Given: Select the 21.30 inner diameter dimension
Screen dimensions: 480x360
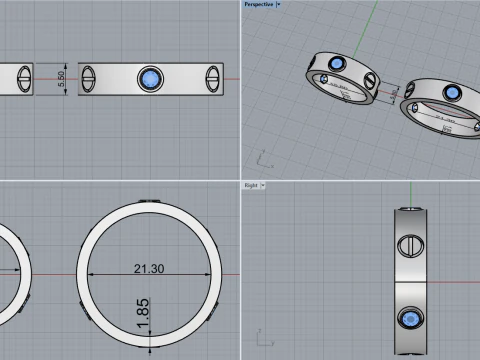Looking at the screenshot, I should 149,269.
